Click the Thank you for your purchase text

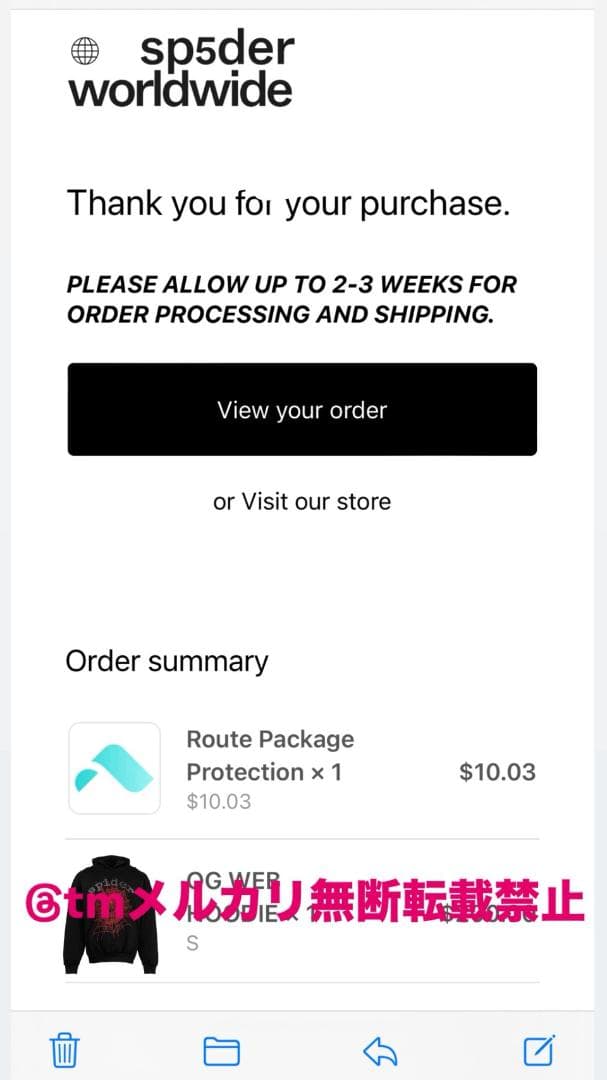tap(288, 204)
